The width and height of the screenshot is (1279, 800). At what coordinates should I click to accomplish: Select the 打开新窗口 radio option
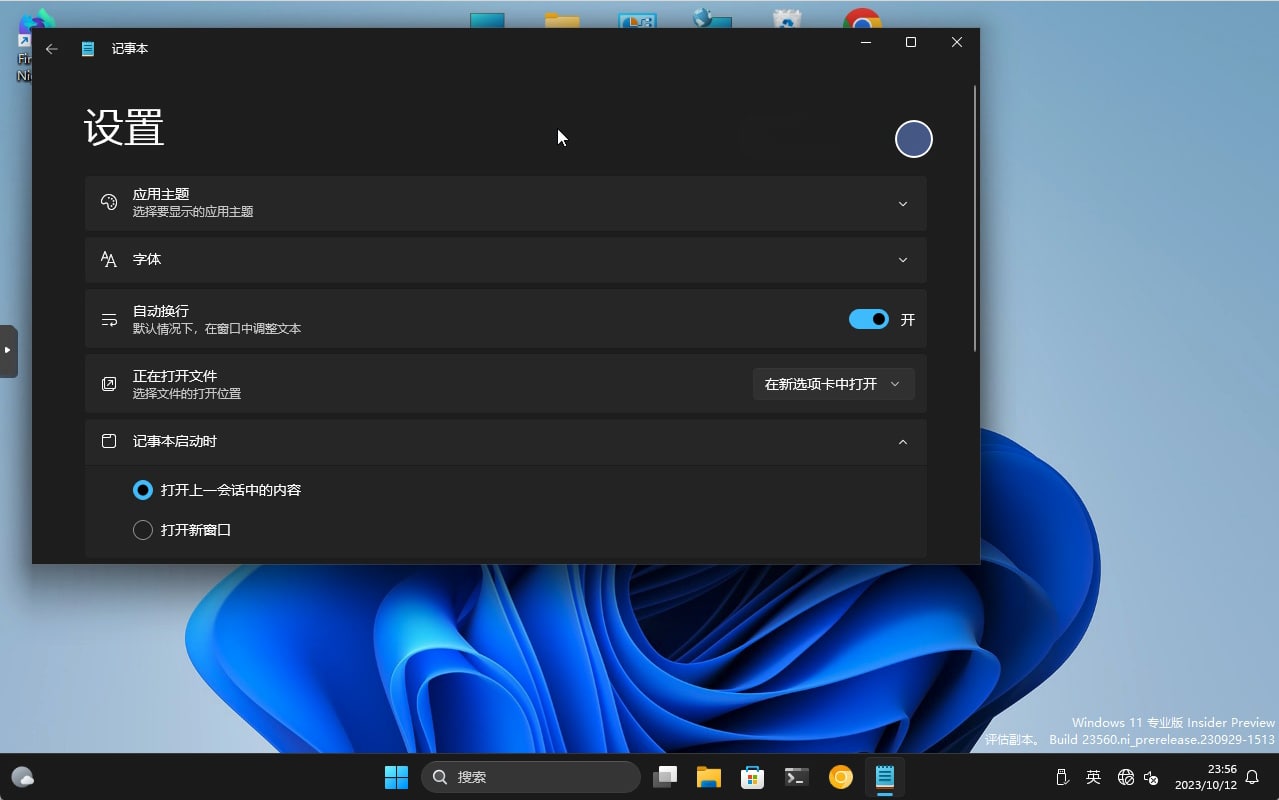coord(142,530)
